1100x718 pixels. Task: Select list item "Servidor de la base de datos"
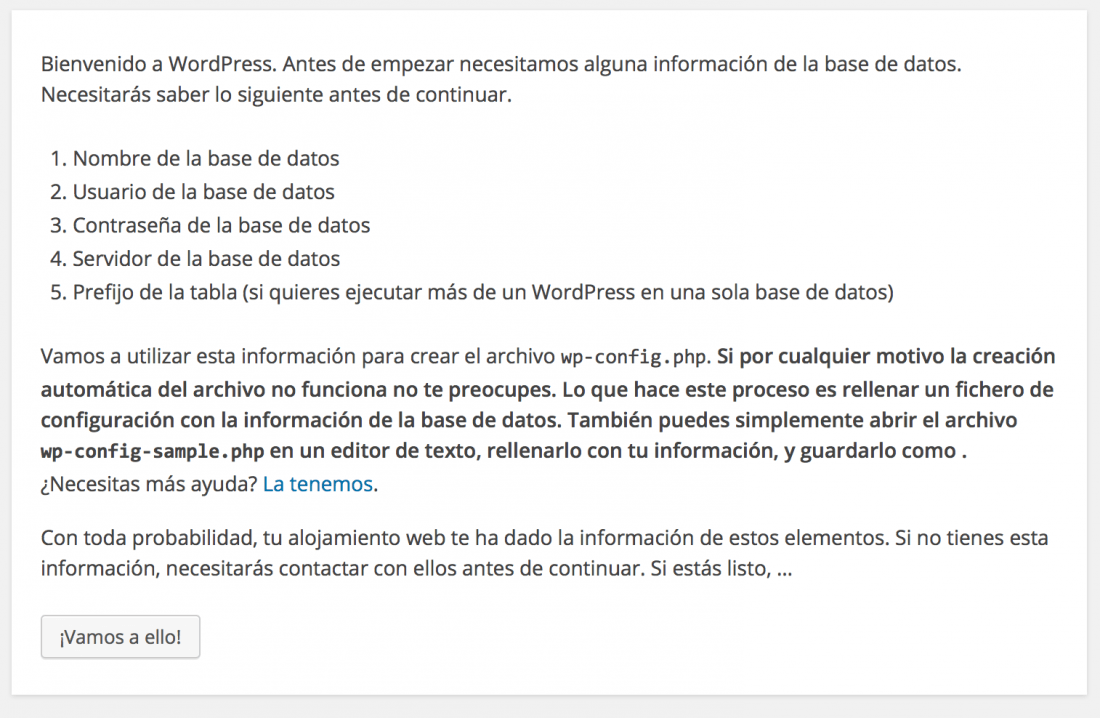(206, 259)
